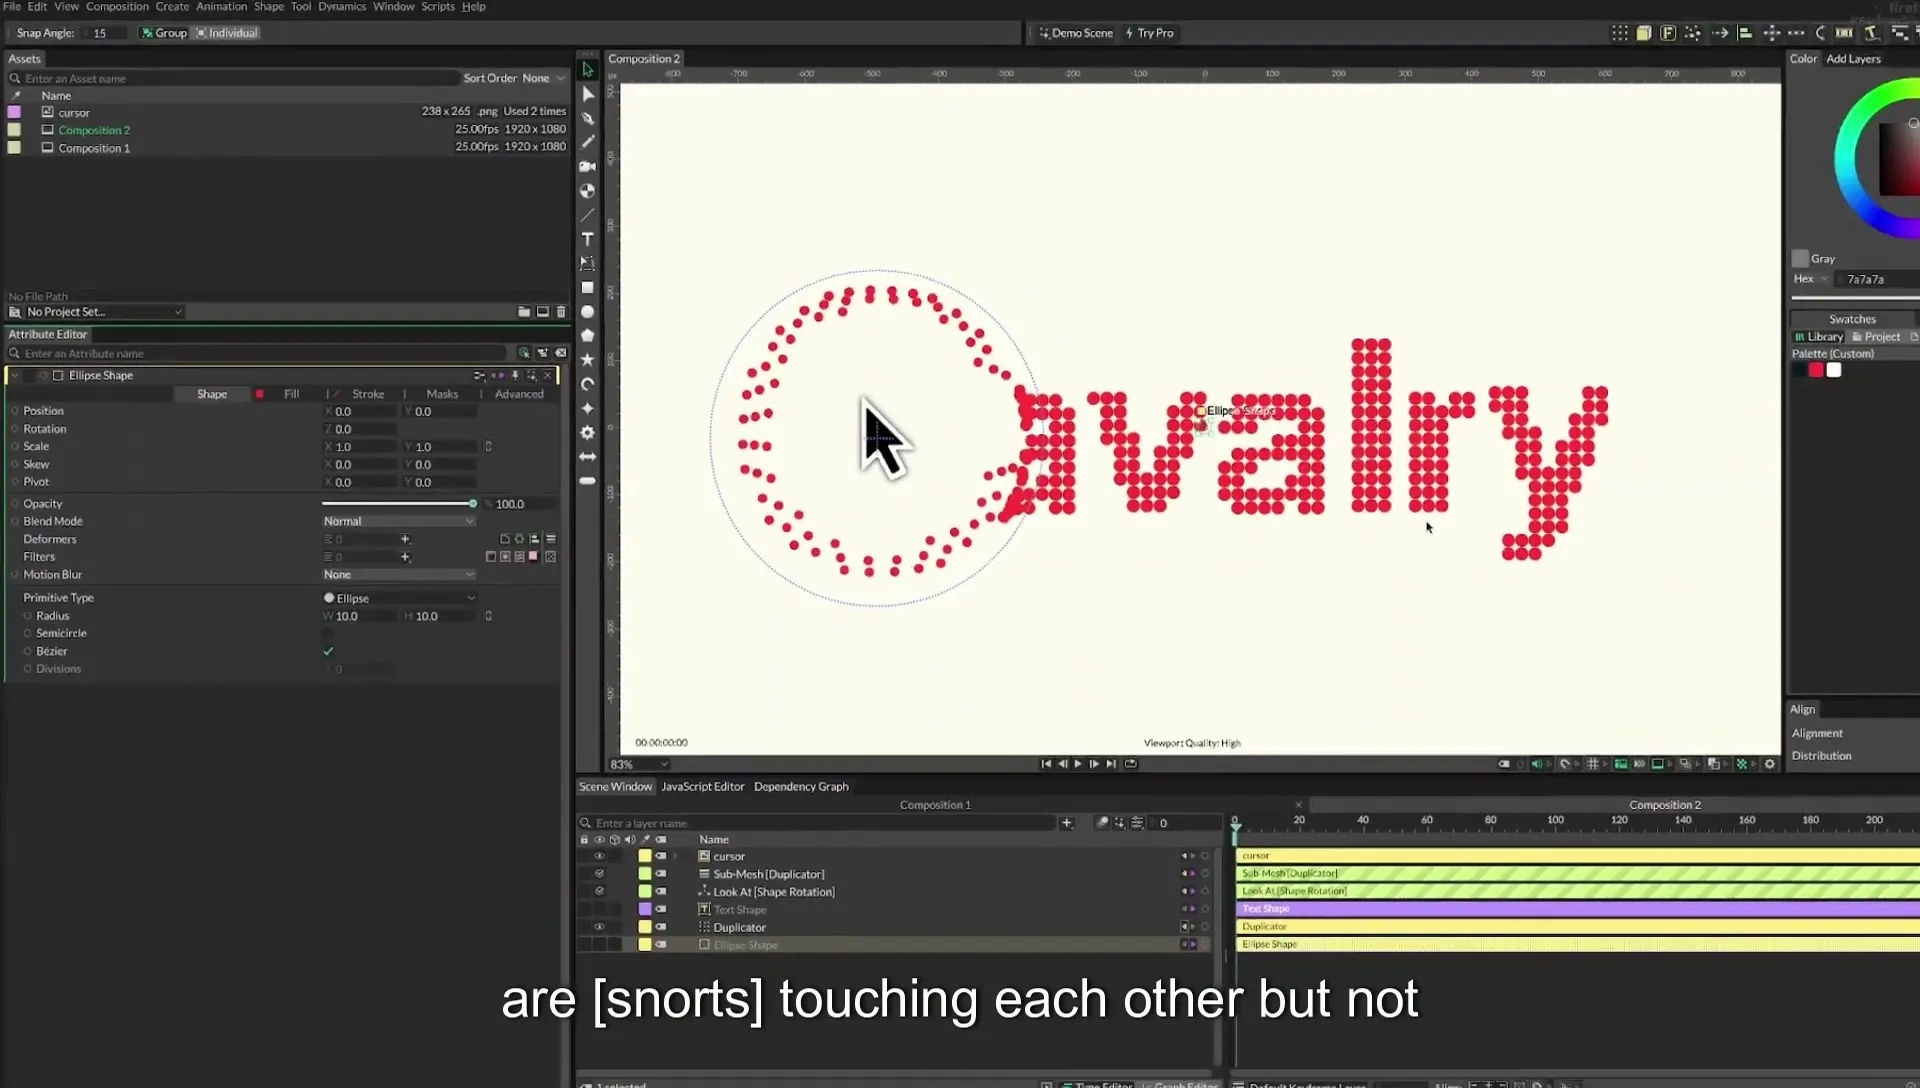This screenshot has width=1920, height=1088.
Task: Click the Demo Scene button
Action: (1076, 33)
